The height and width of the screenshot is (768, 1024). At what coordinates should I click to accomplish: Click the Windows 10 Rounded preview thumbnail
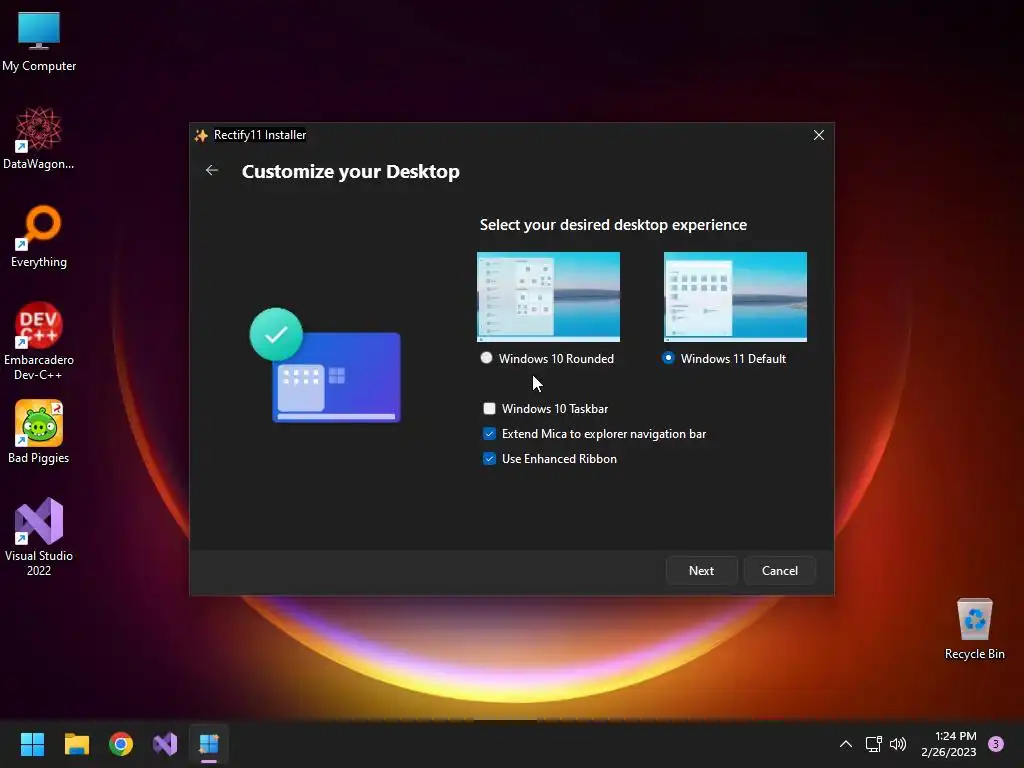[549, 296]
